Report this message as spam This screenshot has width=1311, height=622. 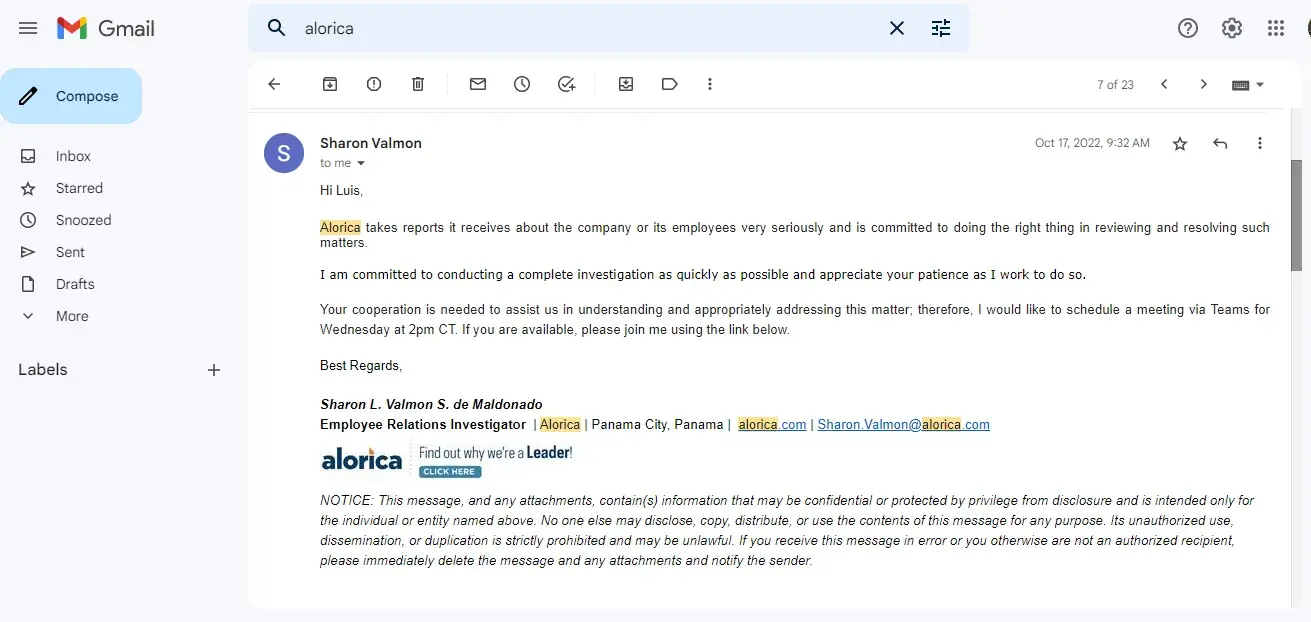point(374,85)
